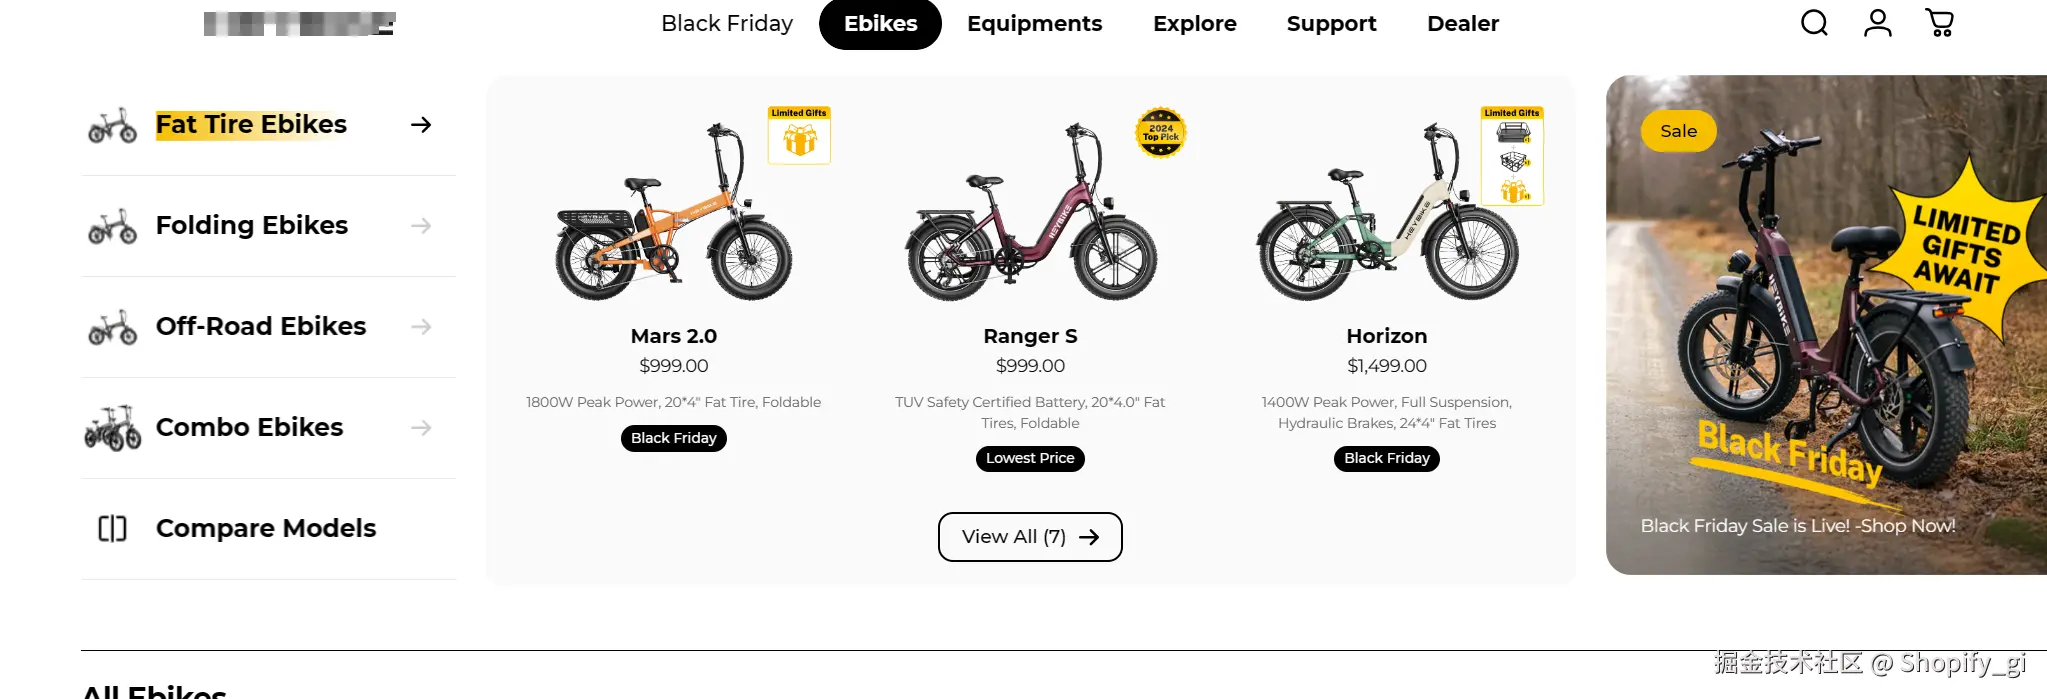Click the Lowest Price tag on Ranger S
The image size is (2047, 699).
click(x=1030, y=459)
